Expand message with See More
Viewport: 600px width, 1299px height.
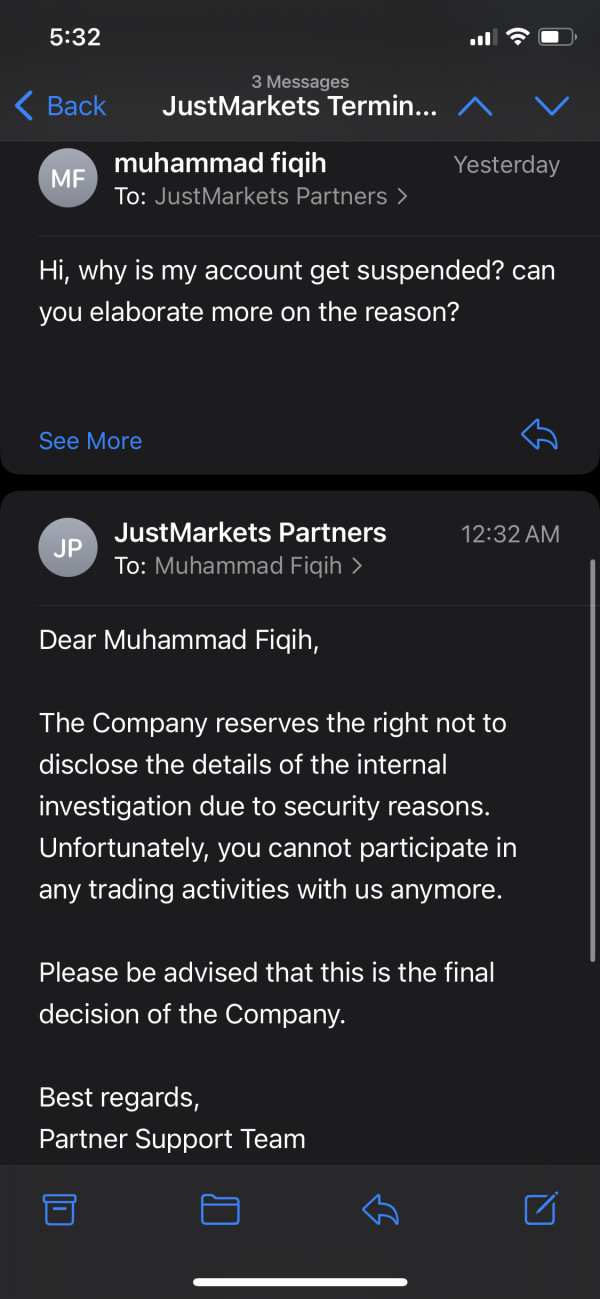[x=90, y=441]
